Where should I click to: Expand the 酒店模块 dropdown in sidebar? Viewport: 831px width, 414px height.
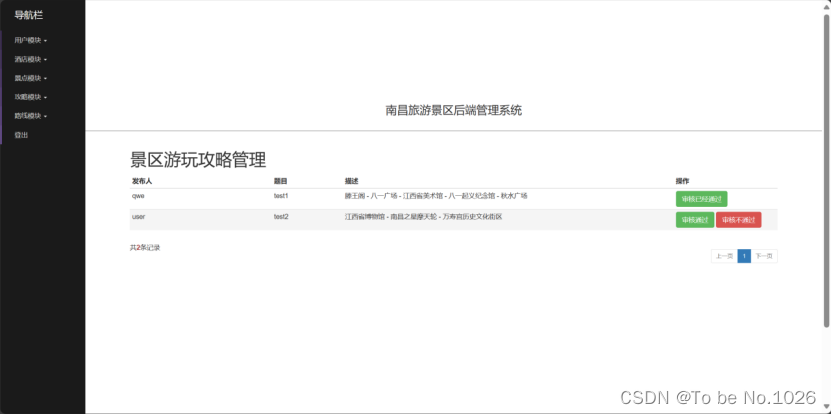pos(30,59)
